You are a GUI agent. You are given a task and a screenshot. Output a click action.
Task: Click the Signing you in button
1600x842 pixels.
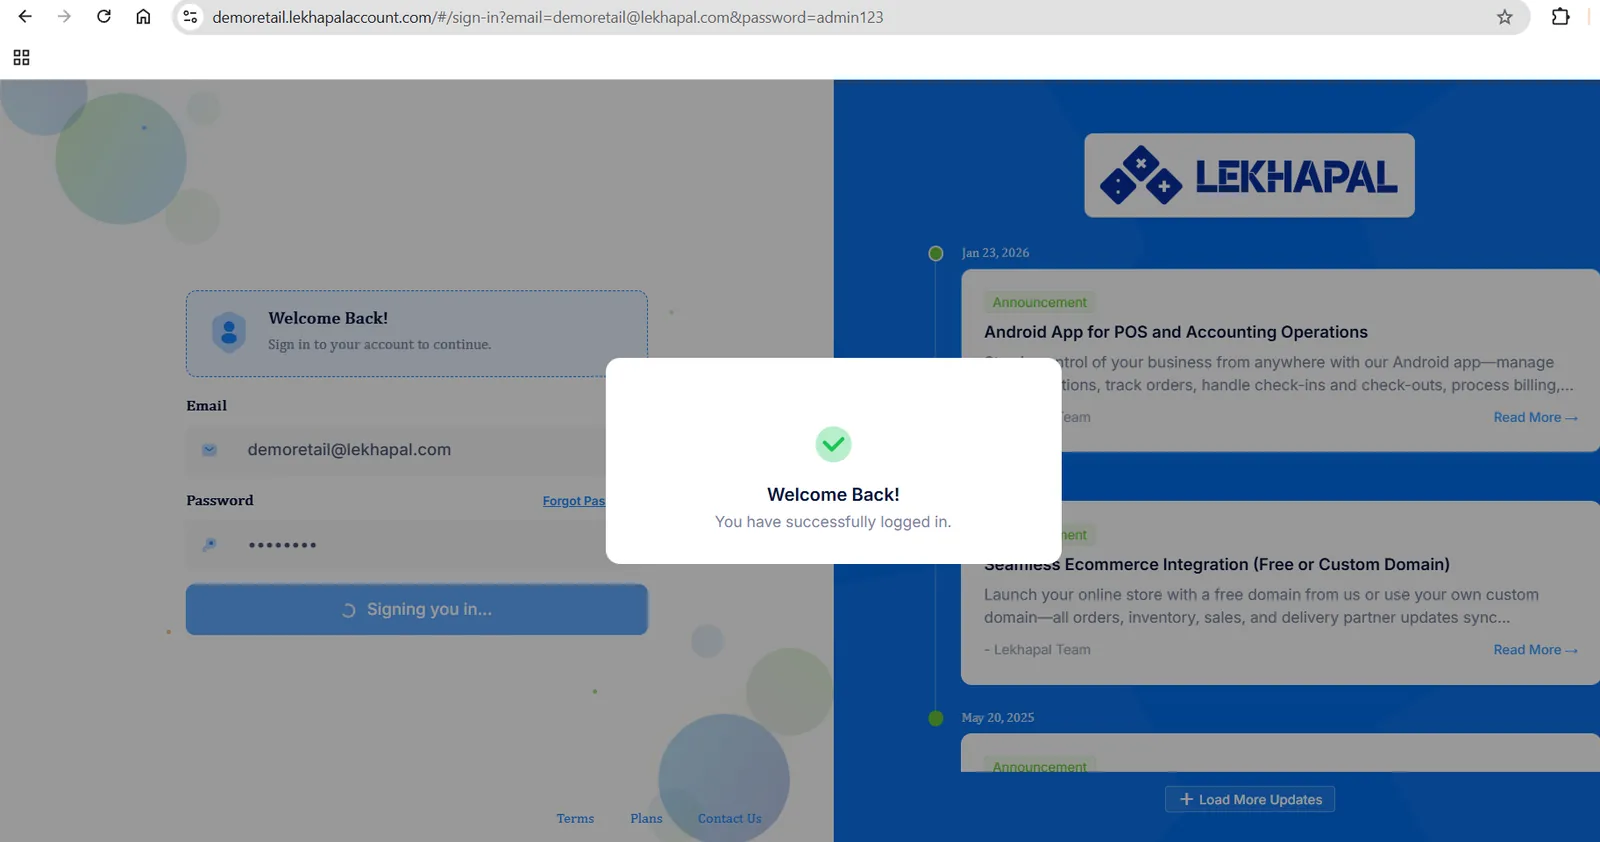(417, 609)
